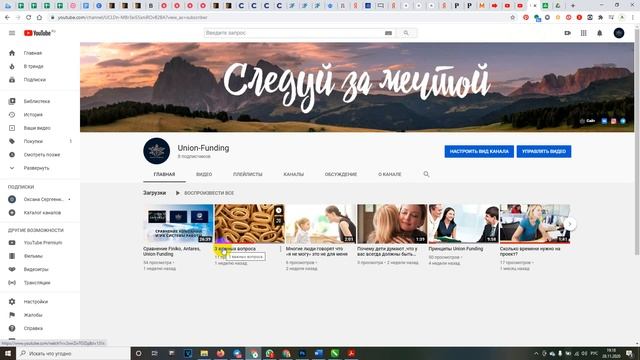Bookmark this page with the star

(x=513, y=18)
